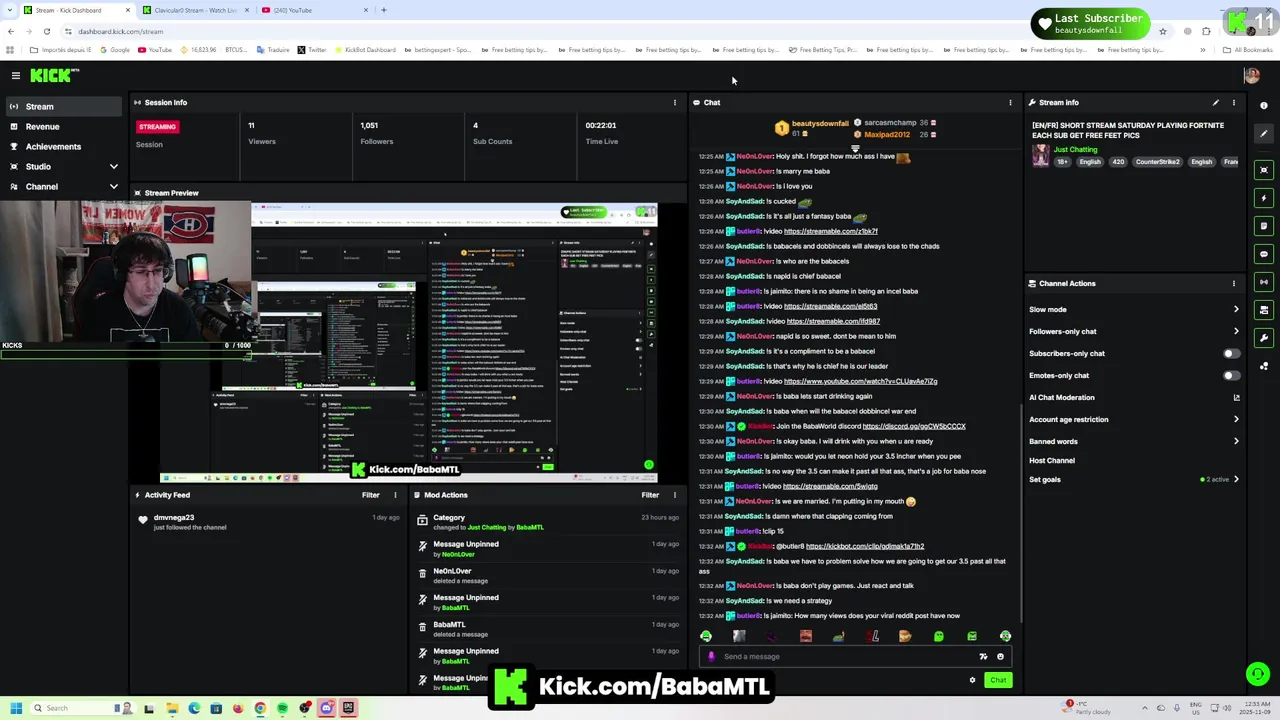
Task: Toggle the chat bubble widget icon in right rail
Action: (1264, 254)
